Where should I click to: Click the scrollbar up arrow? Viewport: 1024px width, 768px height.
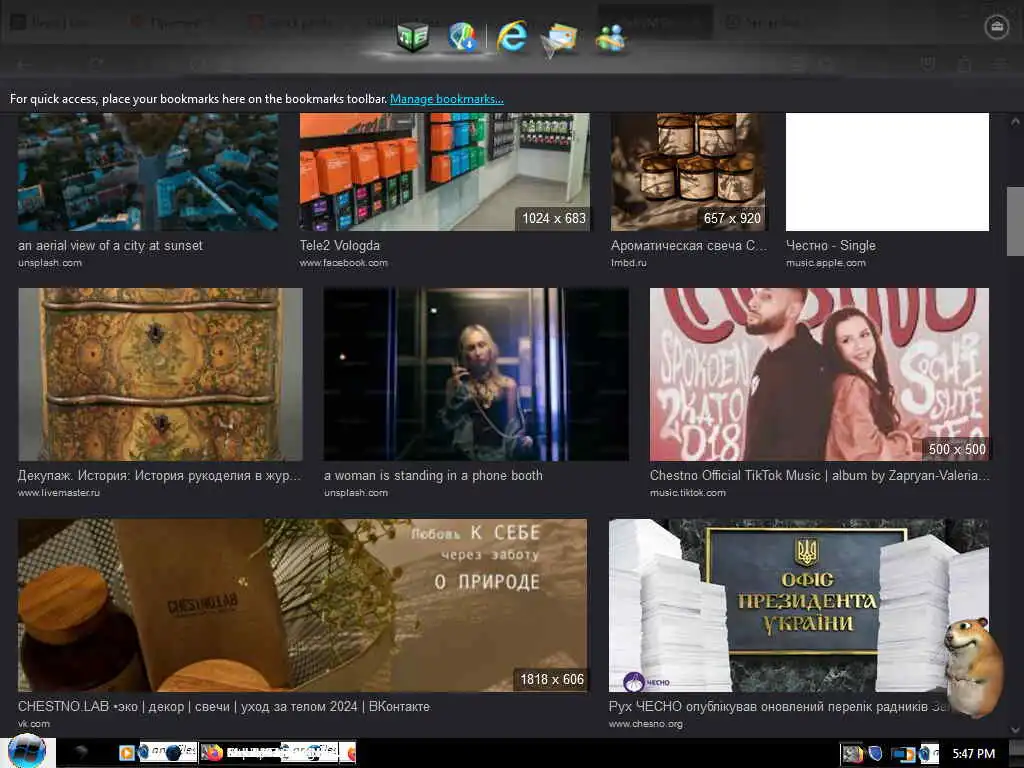coord(1015,121)
